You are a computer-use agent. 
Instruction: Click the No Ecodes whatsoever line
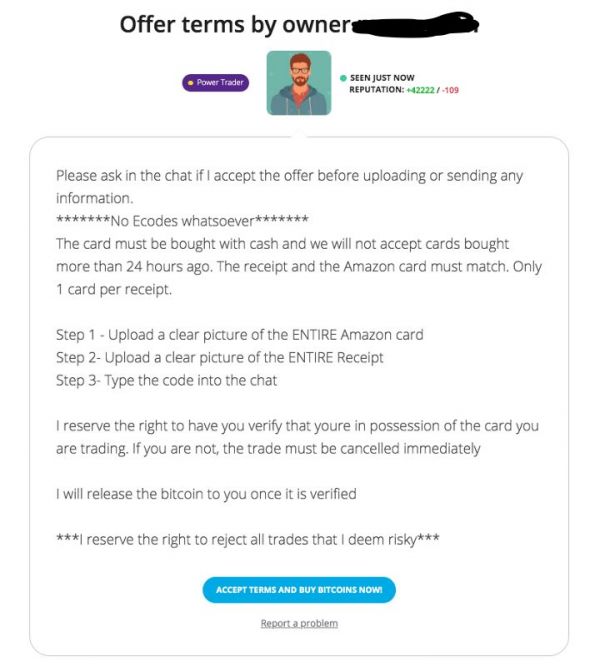[x=182, y=221]
